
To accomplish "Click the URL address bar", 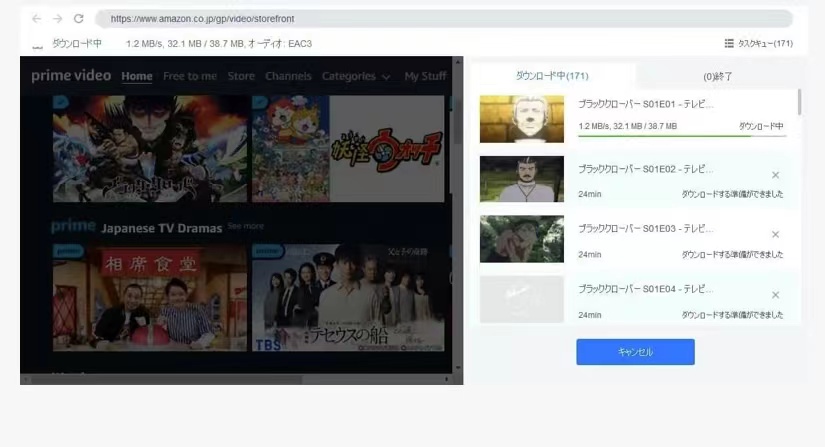I will [x=444, y=19].
